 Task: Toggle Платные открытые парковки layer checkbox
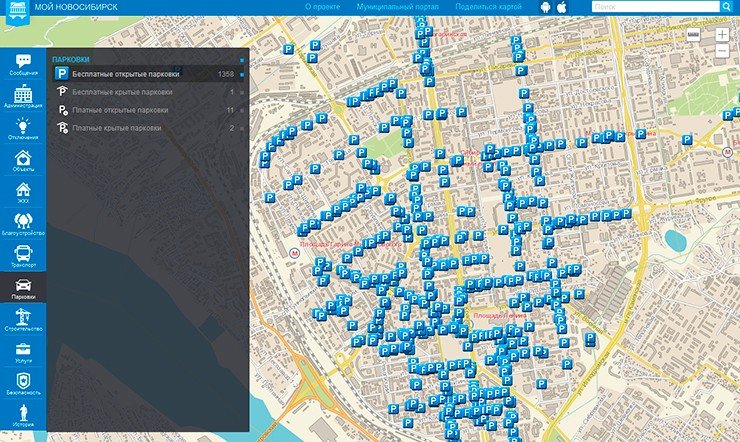pyautogui.click(x=242, y=110)
